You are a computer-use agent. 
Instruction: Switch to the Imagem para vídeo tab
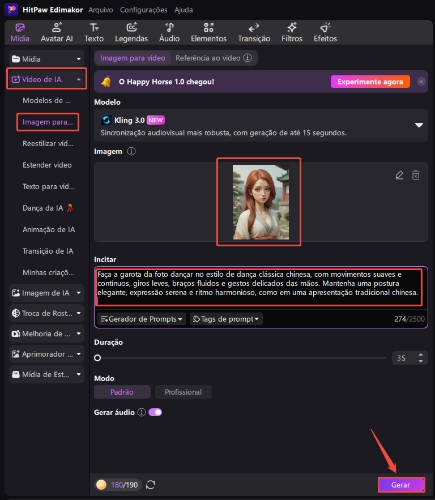pyautogui.click(x=133, y=58)
